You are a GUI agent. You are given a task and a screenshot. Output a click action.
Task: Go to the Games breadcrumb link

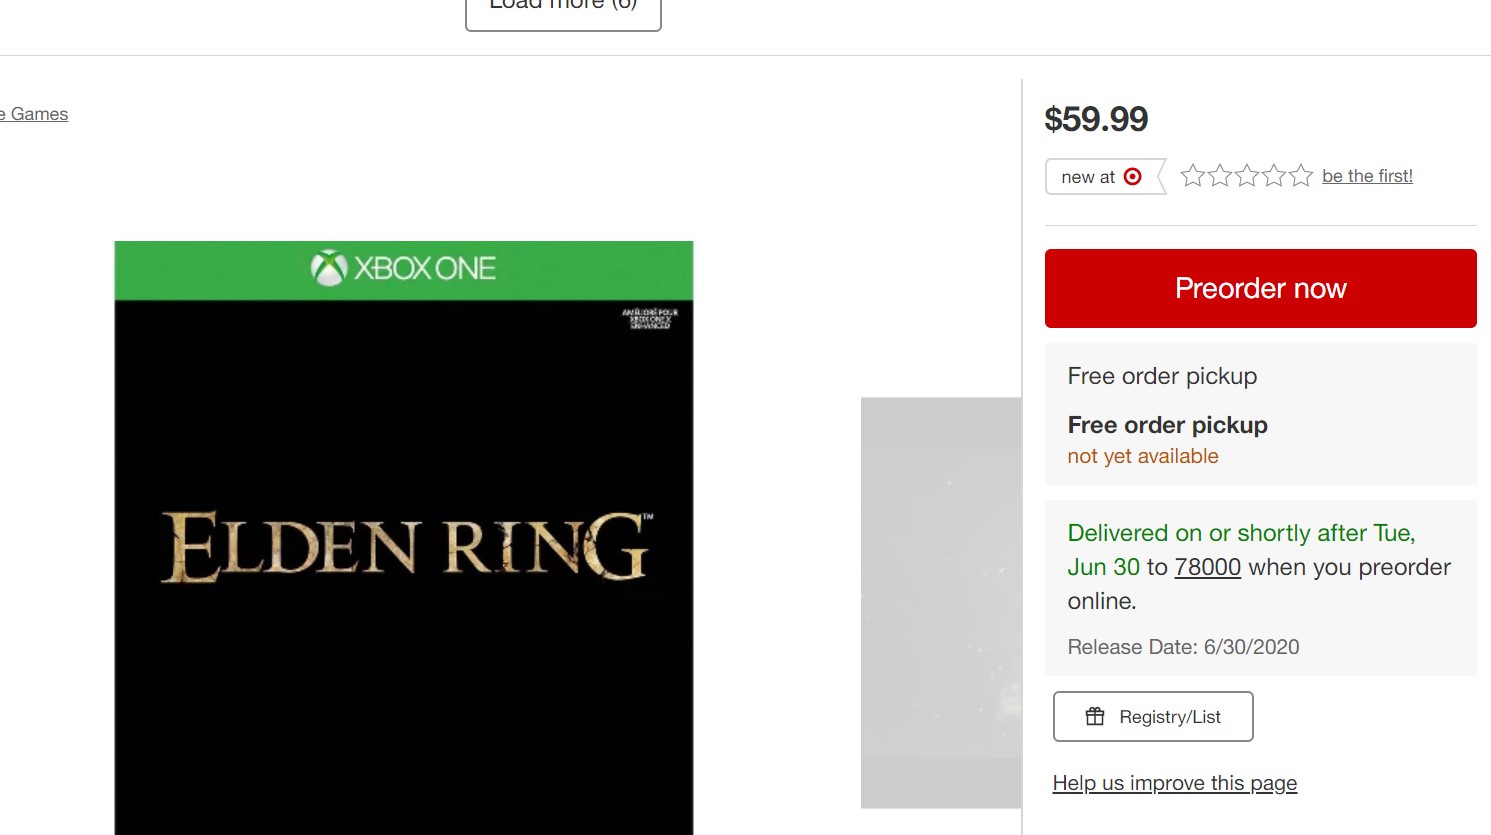(x=38, y=114)
